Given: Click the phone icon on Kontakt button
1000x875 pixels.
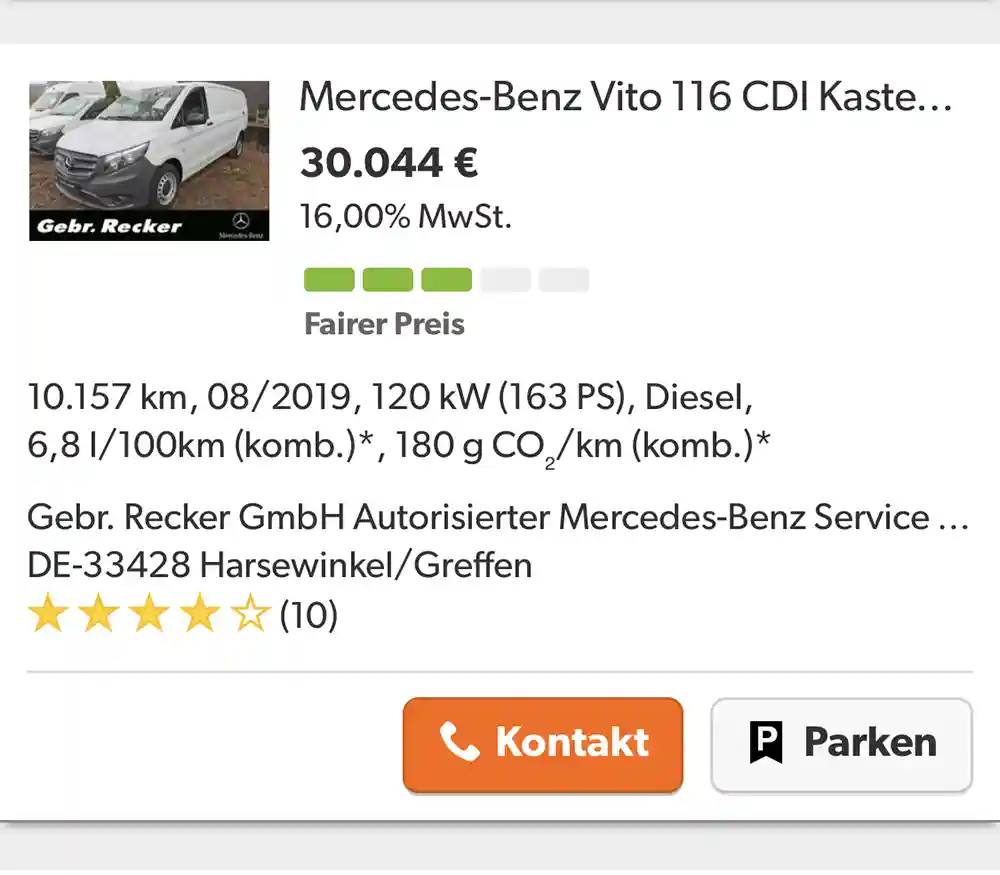Looking at the screenshot, I should (459, 743).
